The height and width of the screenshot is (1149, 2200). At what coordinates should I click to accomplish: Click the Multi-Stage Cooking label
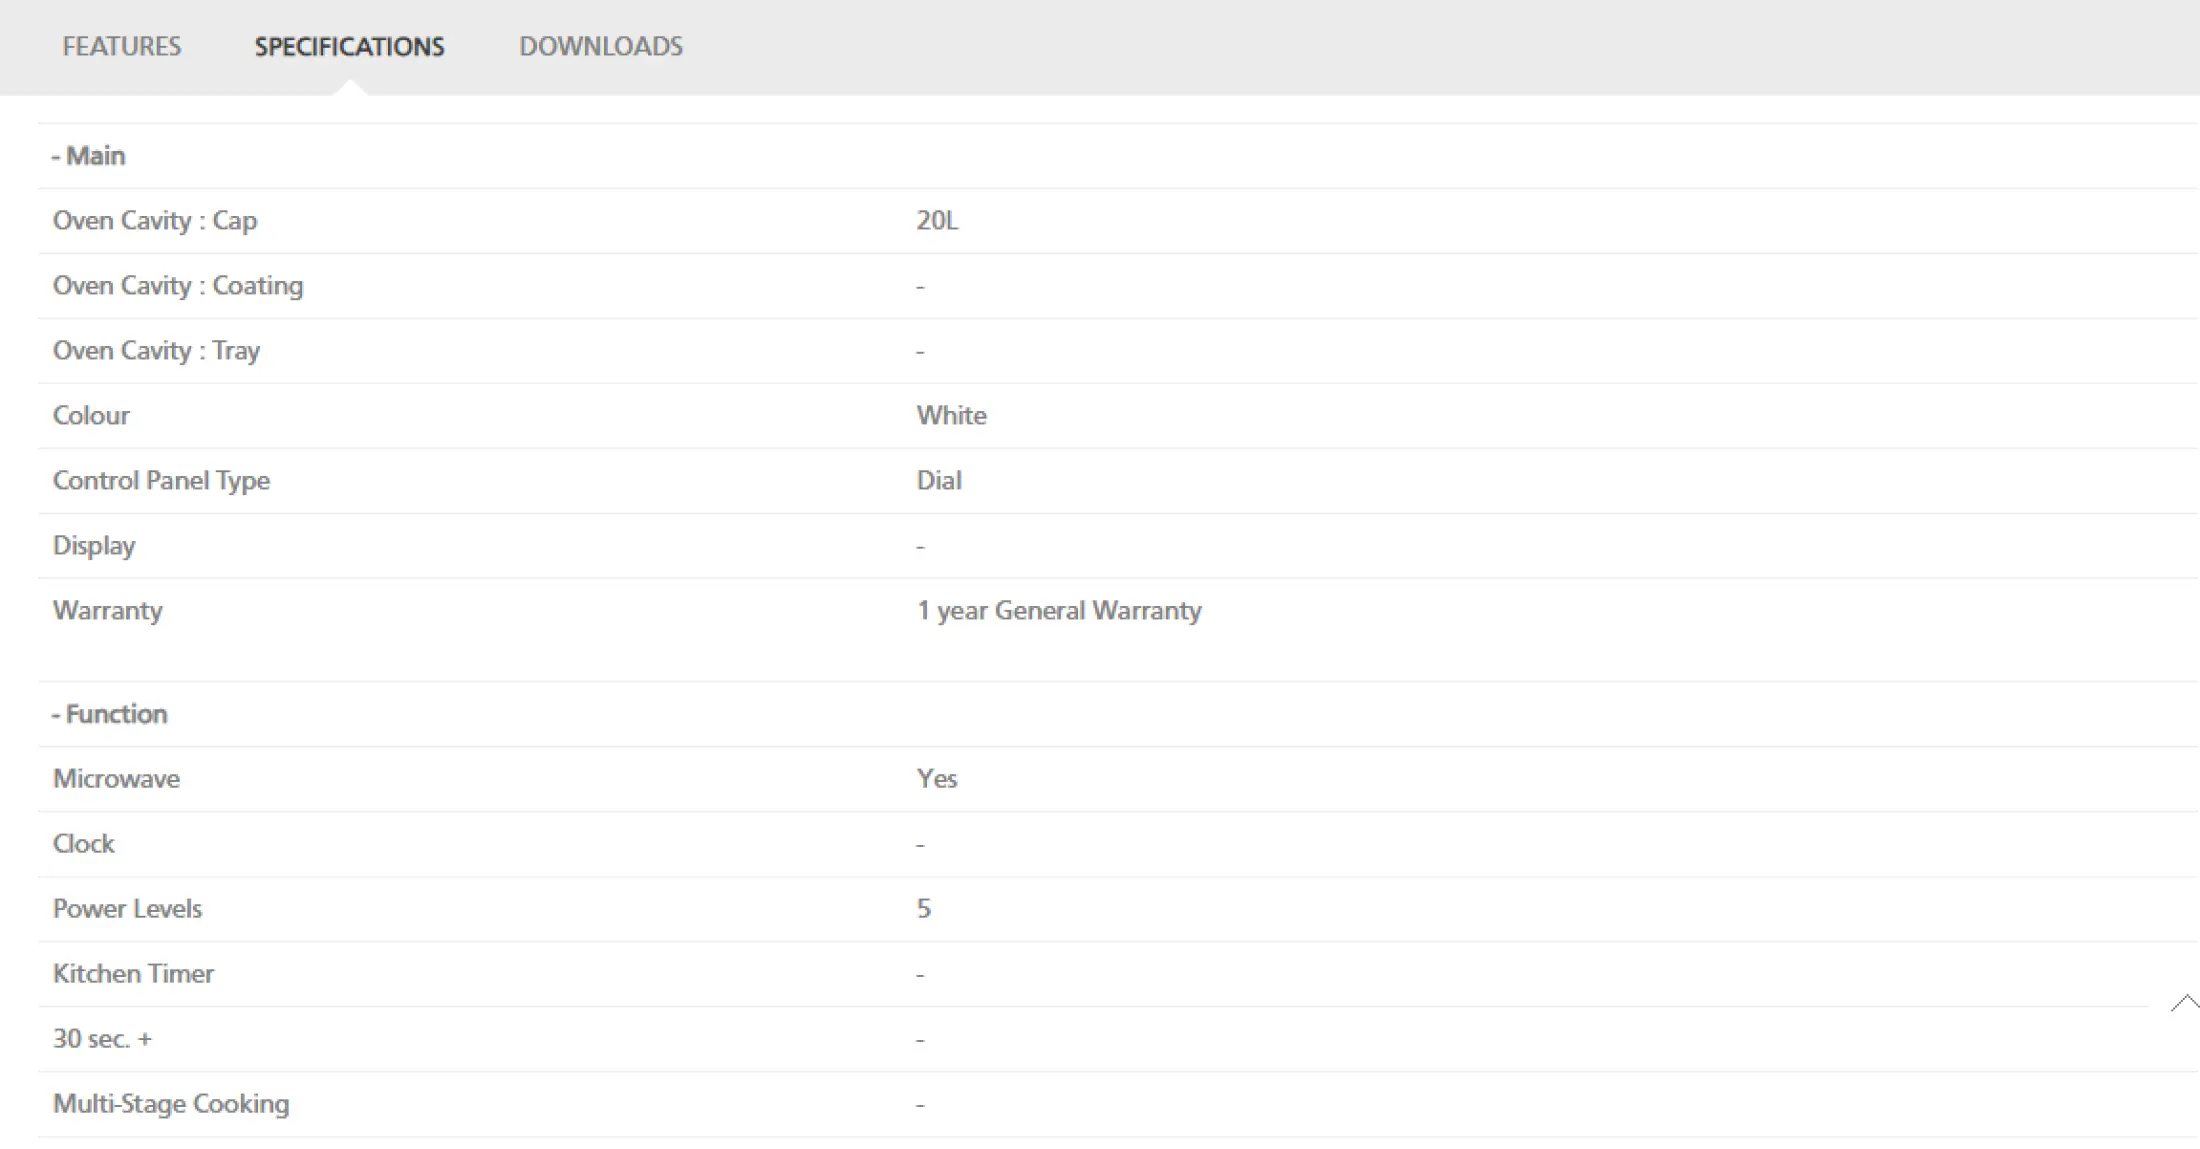tap(171, 1104)
